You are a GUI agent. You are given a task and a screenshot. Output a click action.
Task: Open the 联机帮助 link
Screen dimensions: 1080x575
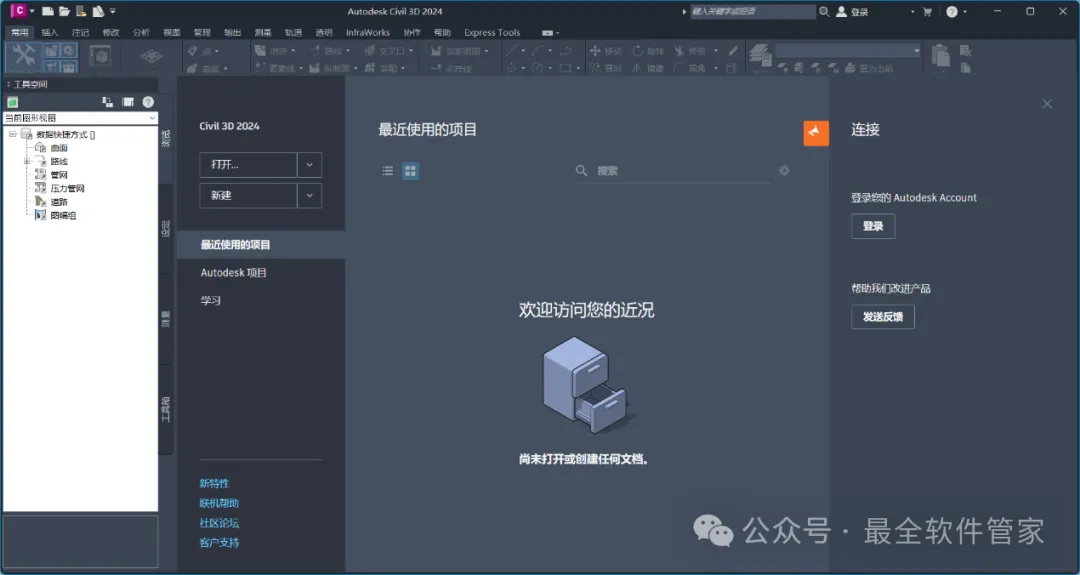(x=219, y=503)
